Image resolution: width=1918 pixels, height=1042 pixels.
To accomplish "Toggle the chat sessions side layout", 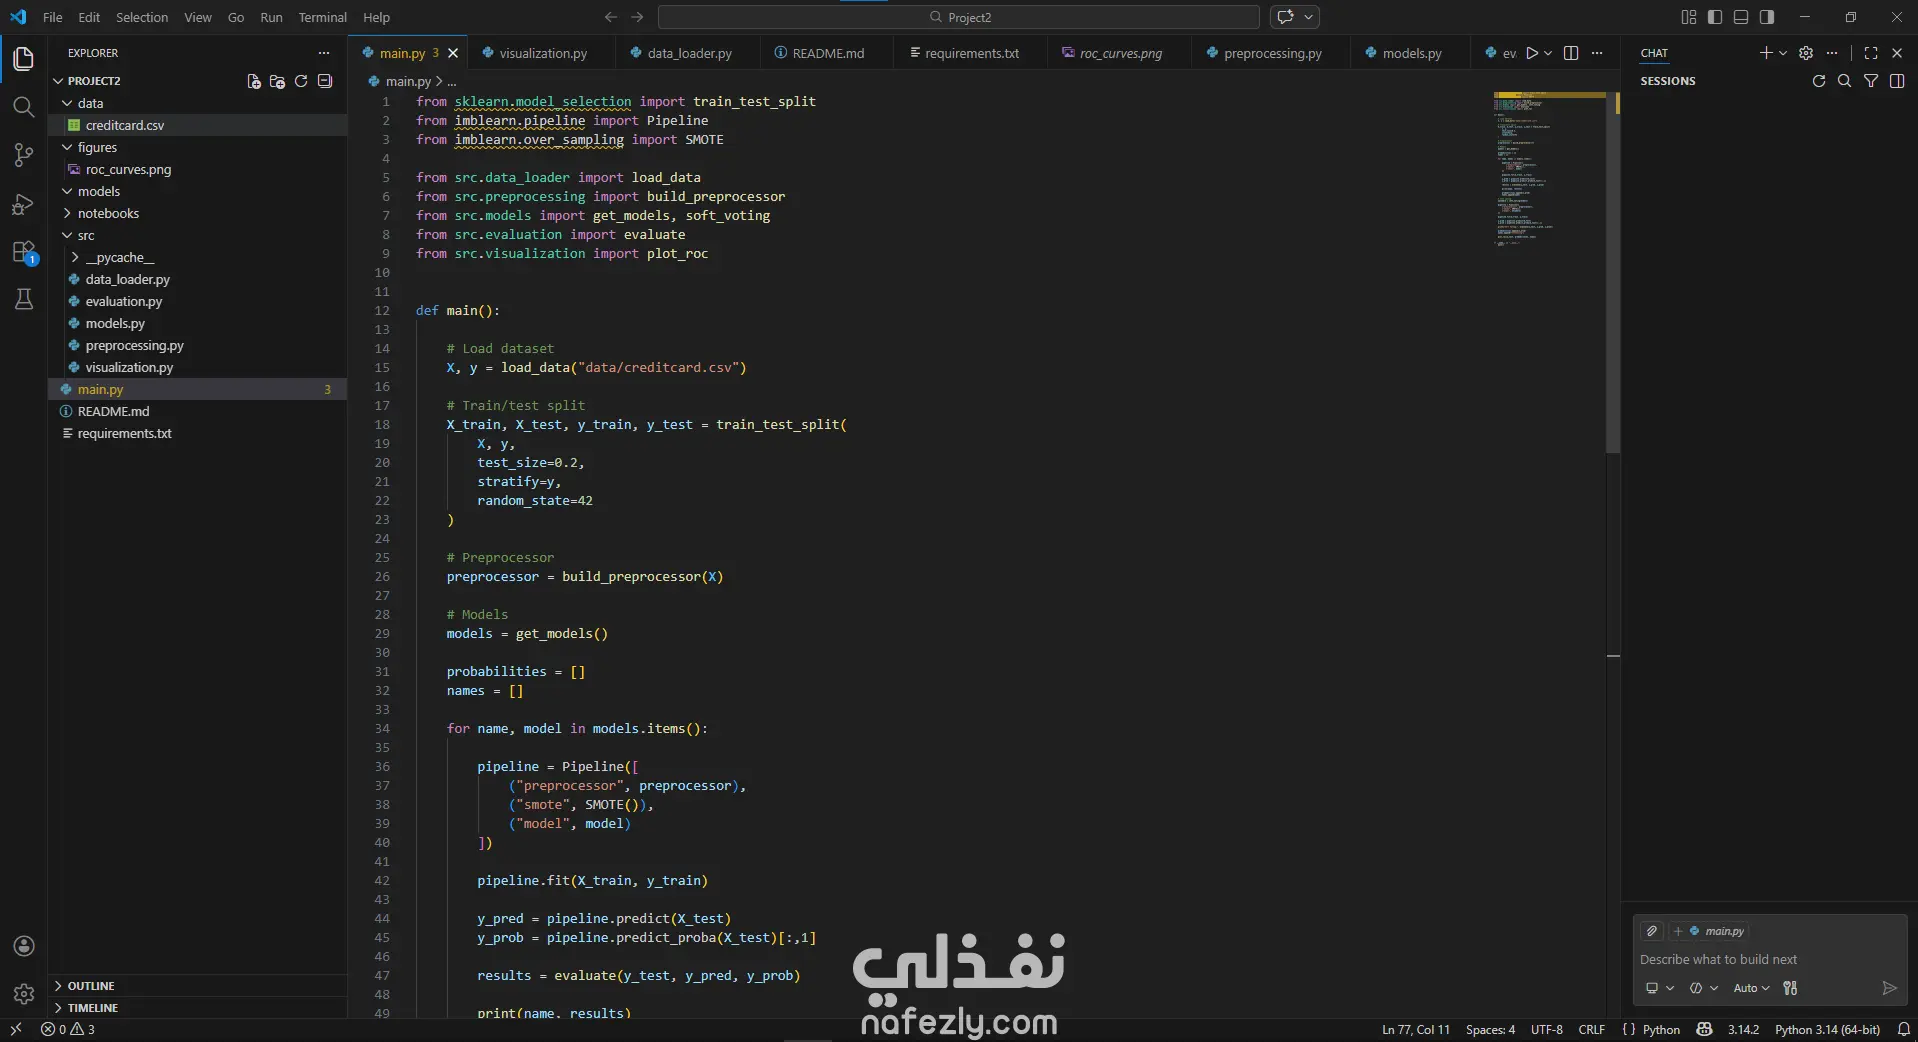I will tap(1897, 81).
